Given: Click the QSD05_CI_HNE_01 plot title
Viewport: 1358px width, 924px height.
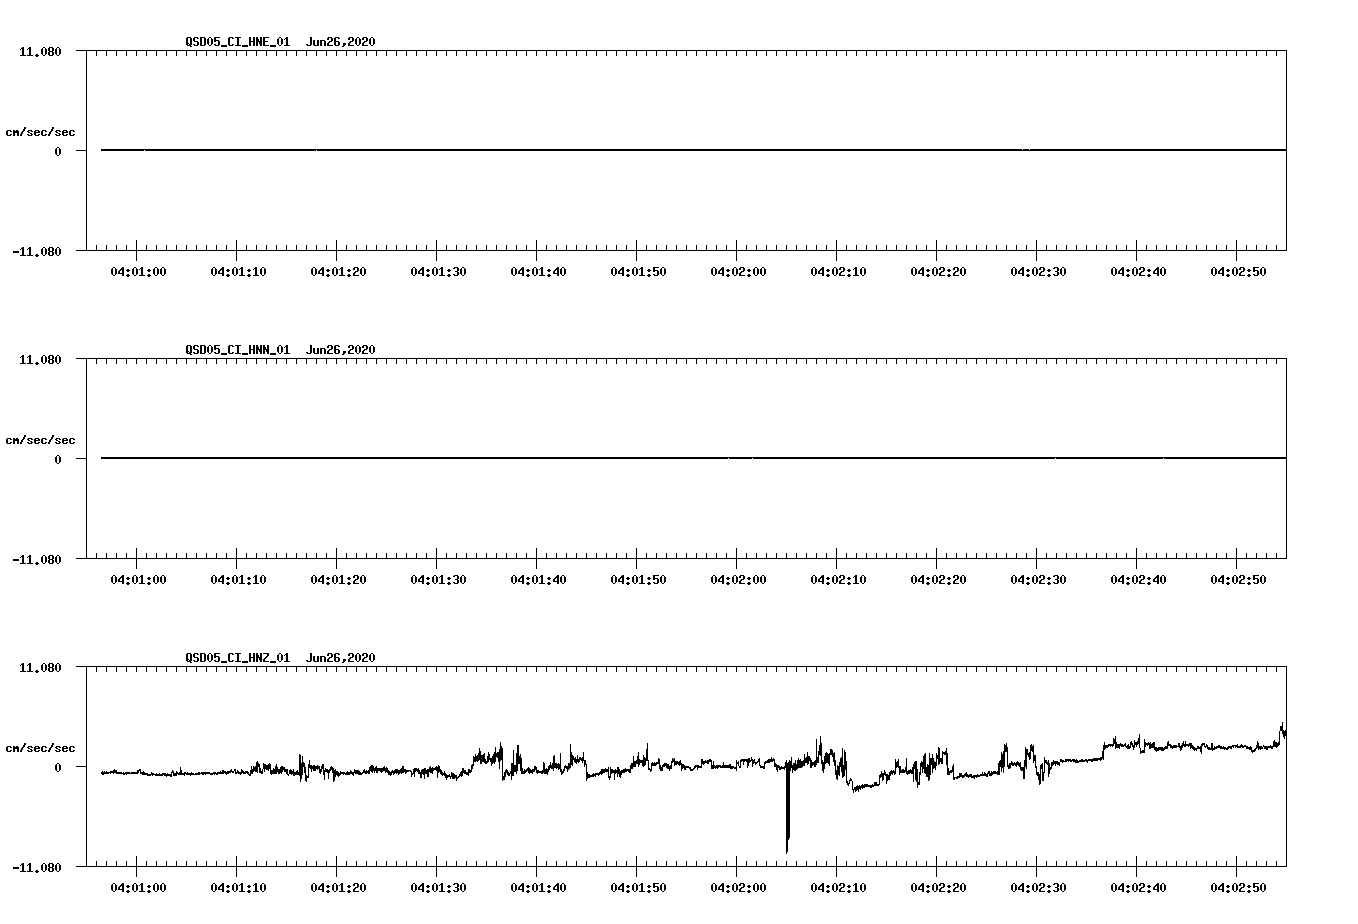Looking at the screenshot, I should click(x=280, y=42).
